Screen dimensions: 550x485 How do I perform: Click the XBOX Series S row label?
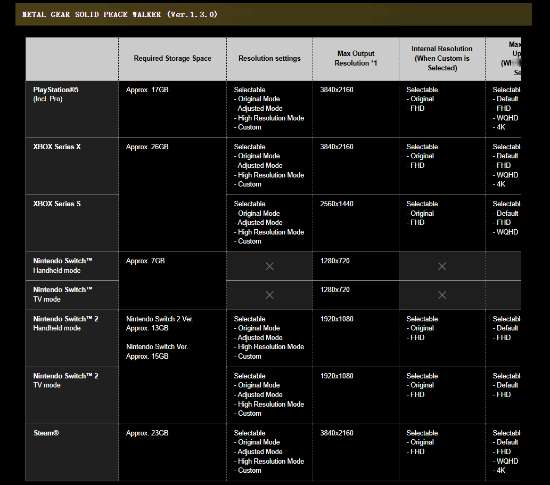(57, 204)
